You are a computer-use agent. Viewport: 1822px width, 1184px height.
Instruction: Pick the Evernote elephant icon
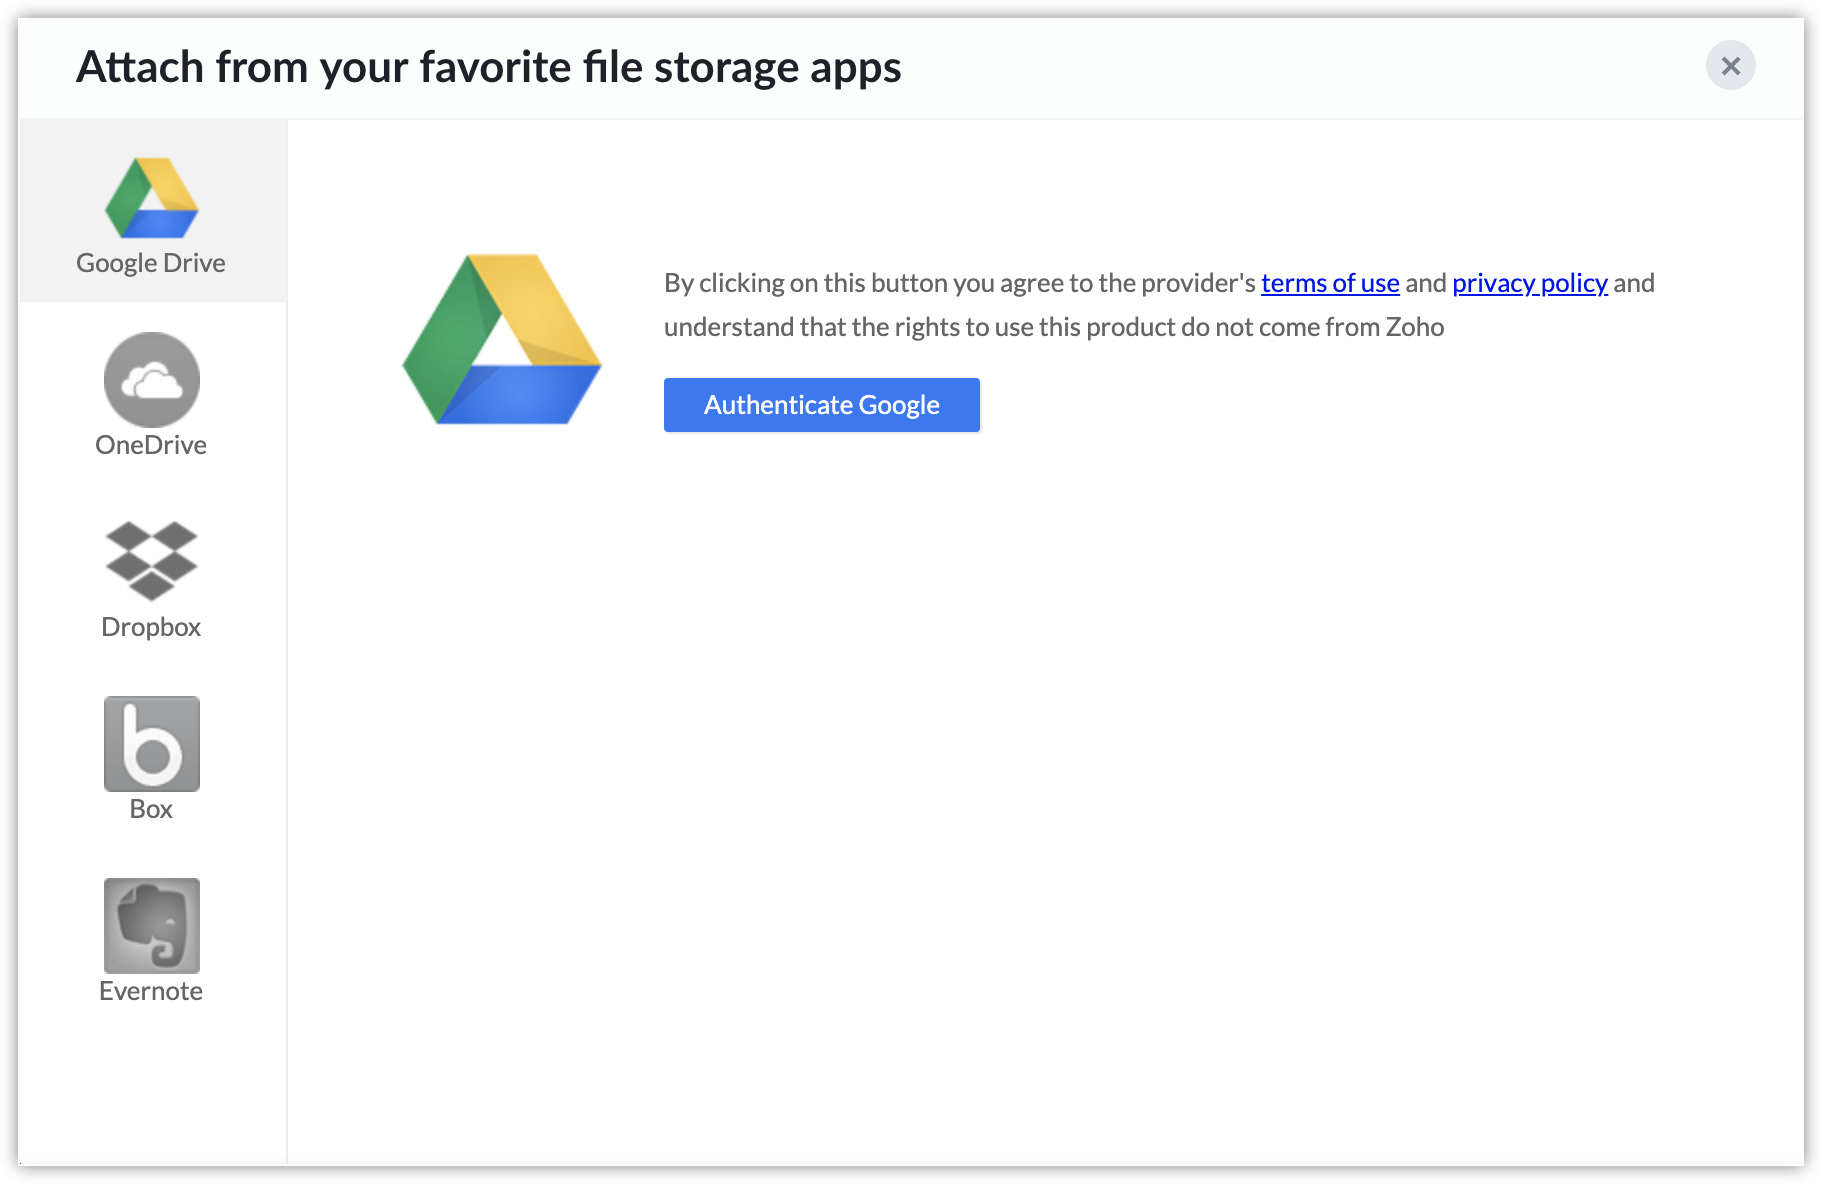[x=152, y=926]
